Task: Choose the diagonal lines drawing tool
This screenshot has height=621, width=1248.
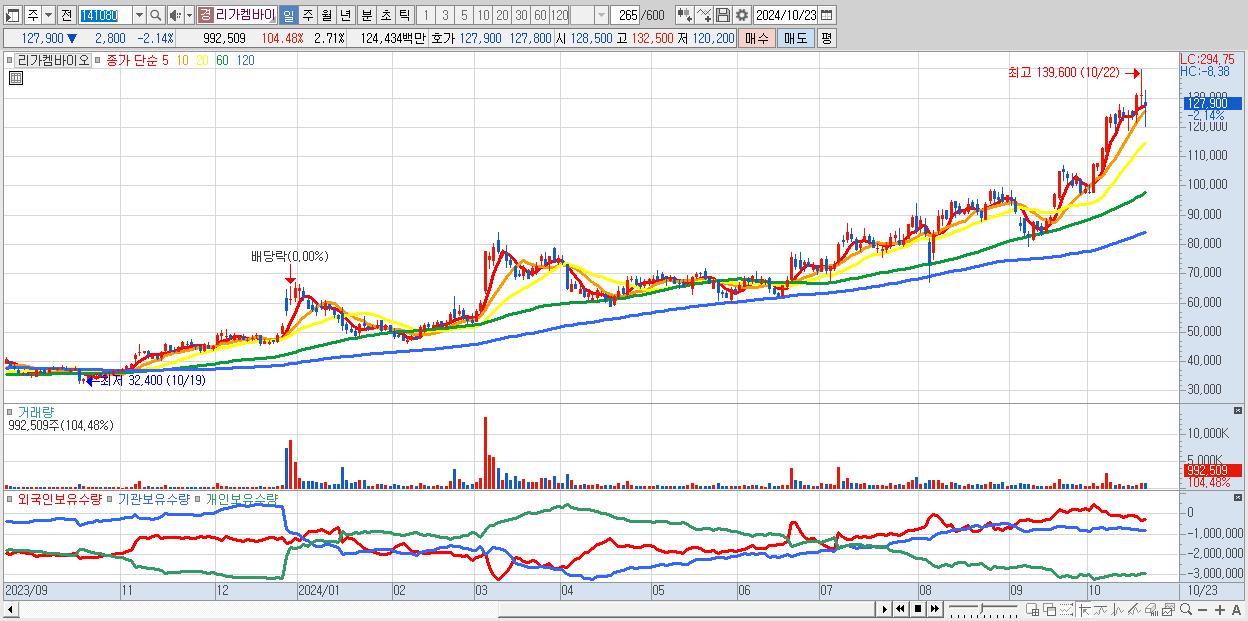Action: click(1135, 610)
